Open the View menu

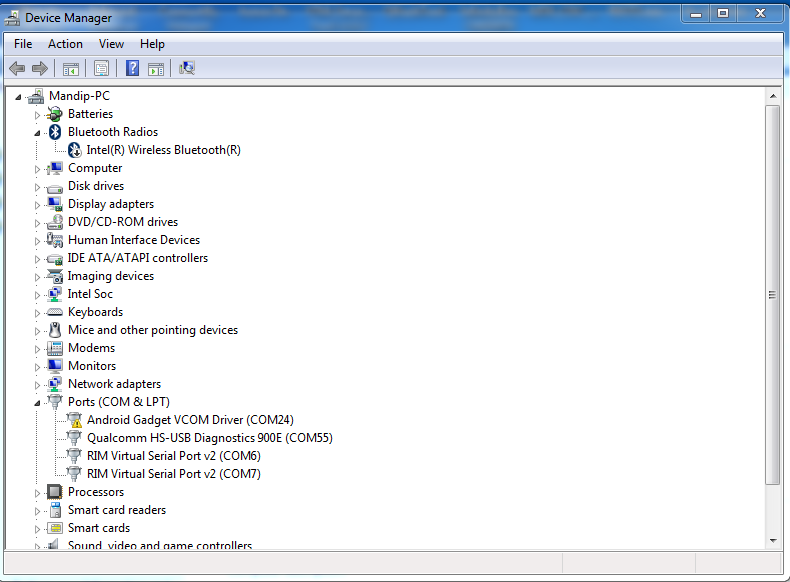point(111,44)
